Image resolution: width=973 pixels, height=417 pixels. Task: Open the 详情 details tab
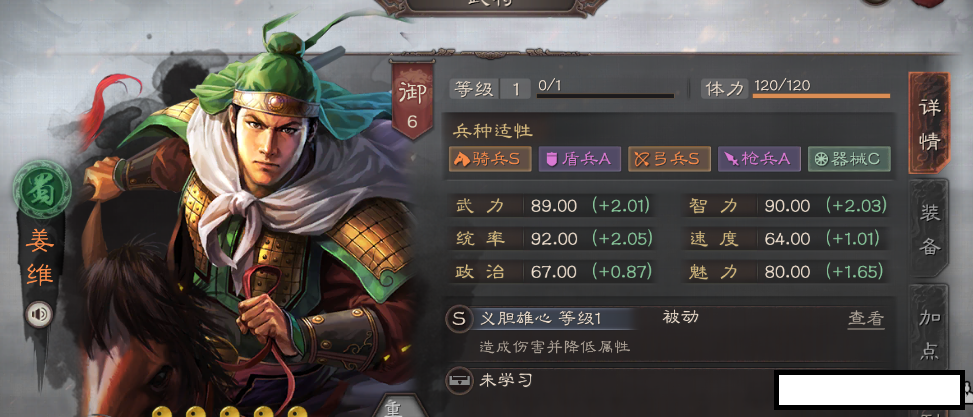(x=929, y=123)
